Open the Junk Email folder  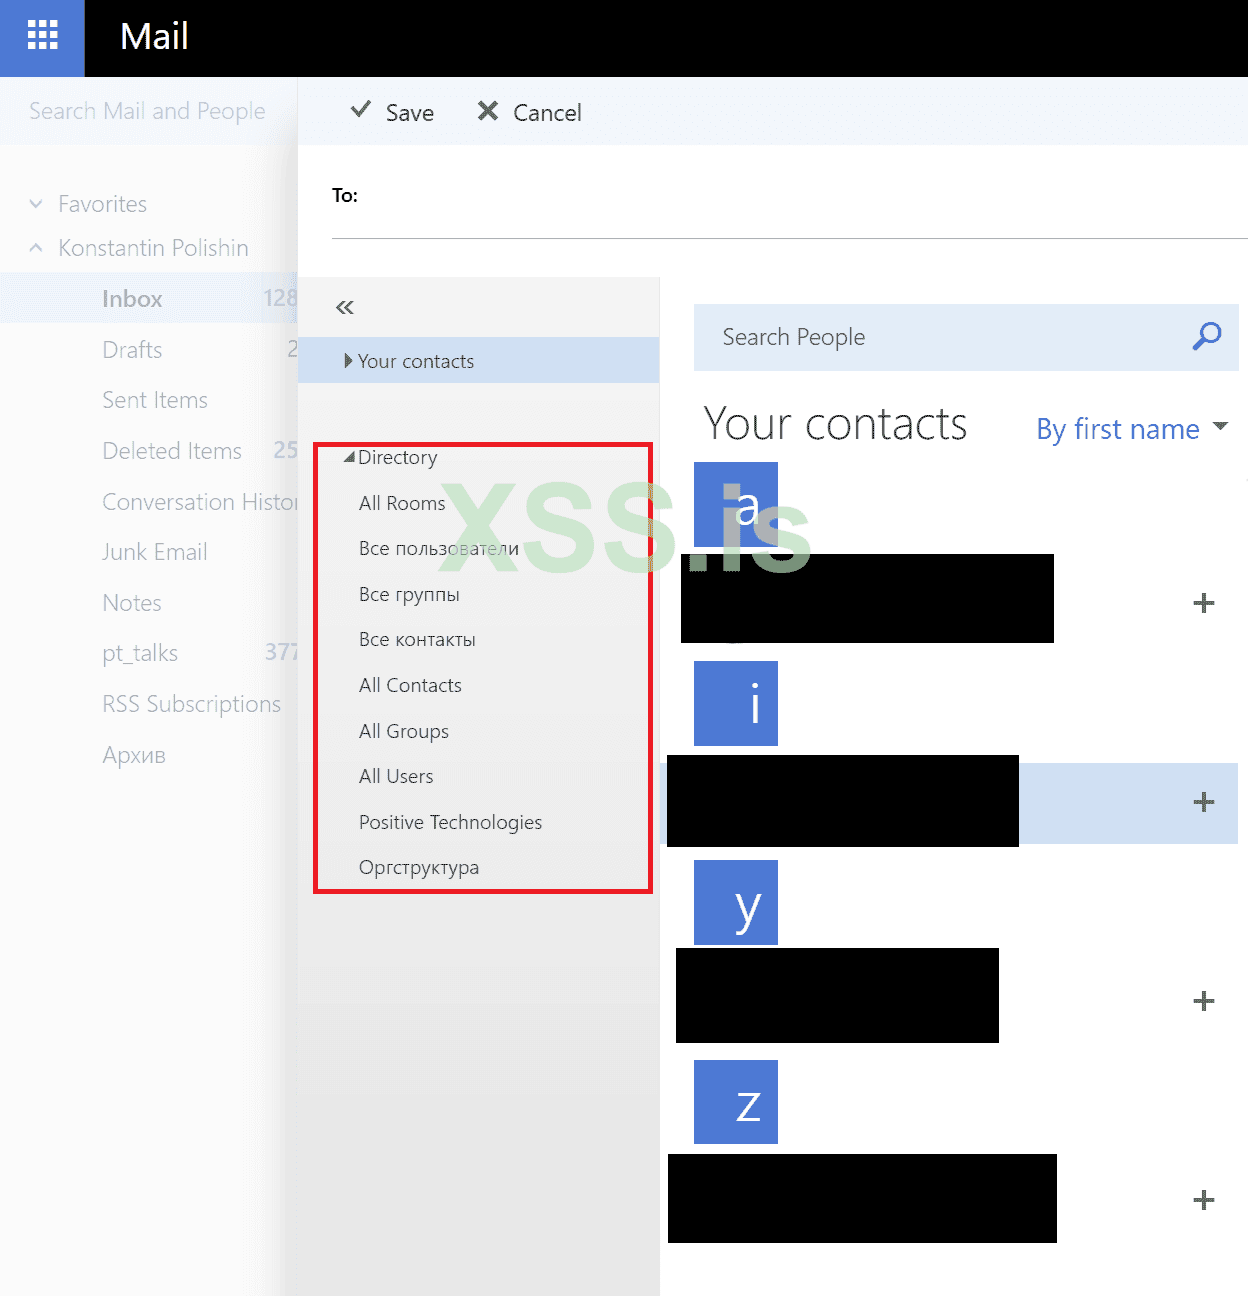pos(155,552)
